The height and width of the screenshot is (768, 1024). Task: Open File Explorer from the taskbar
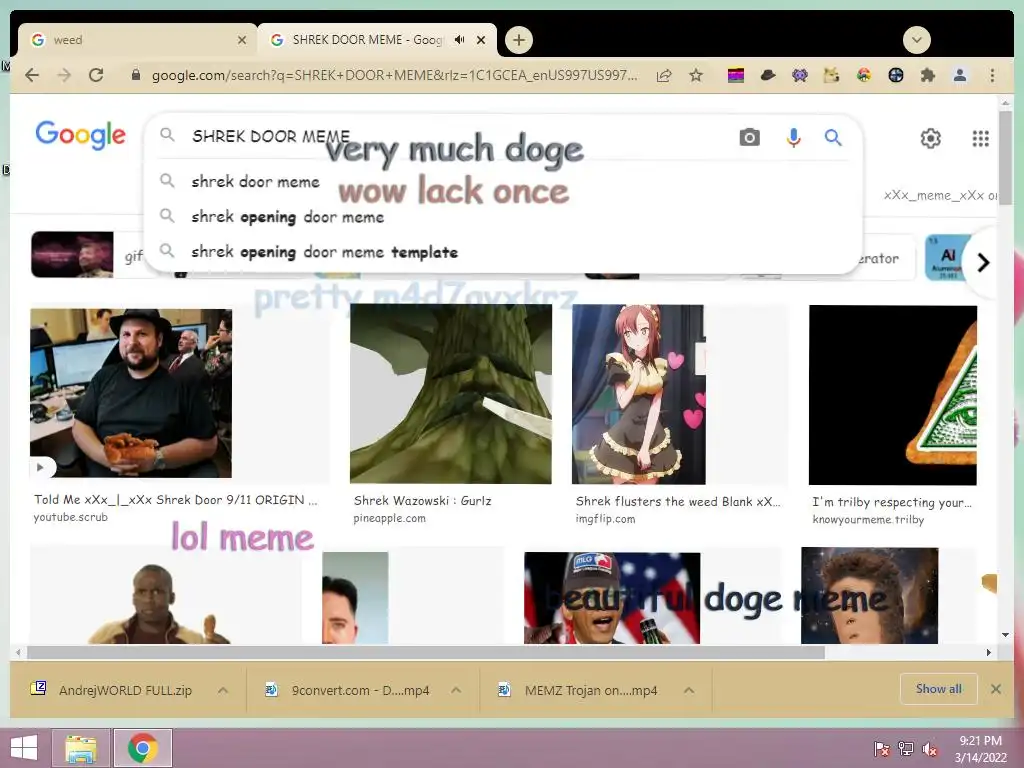tap(81, 748)
